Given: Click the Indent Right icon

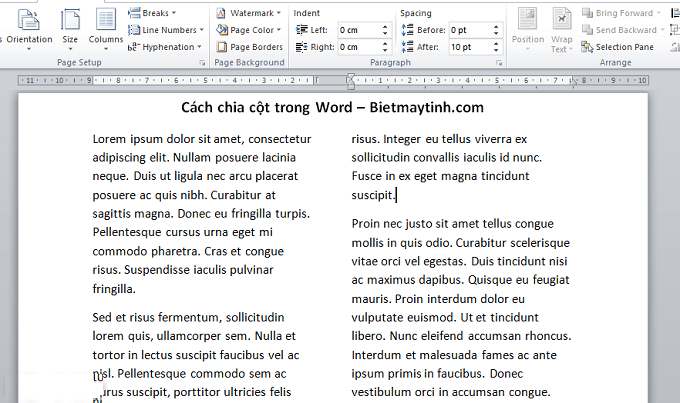Looking at the screenshot, I should 301,47.
